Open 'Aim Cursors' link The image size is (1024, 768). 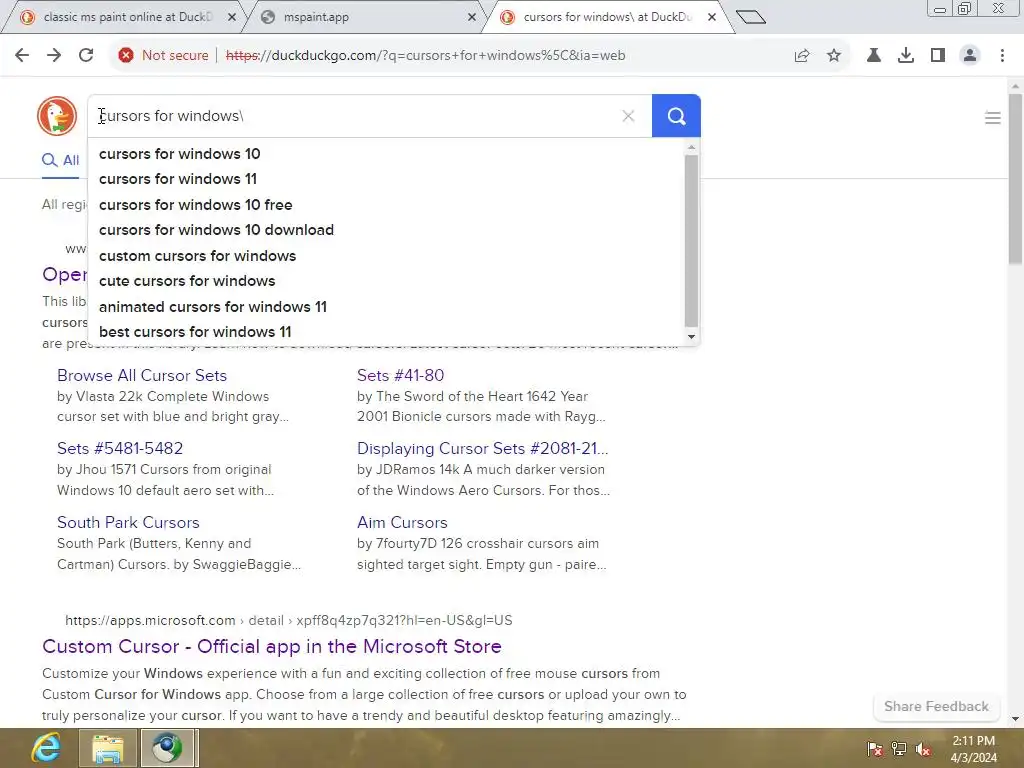click(x=402, y=522)
